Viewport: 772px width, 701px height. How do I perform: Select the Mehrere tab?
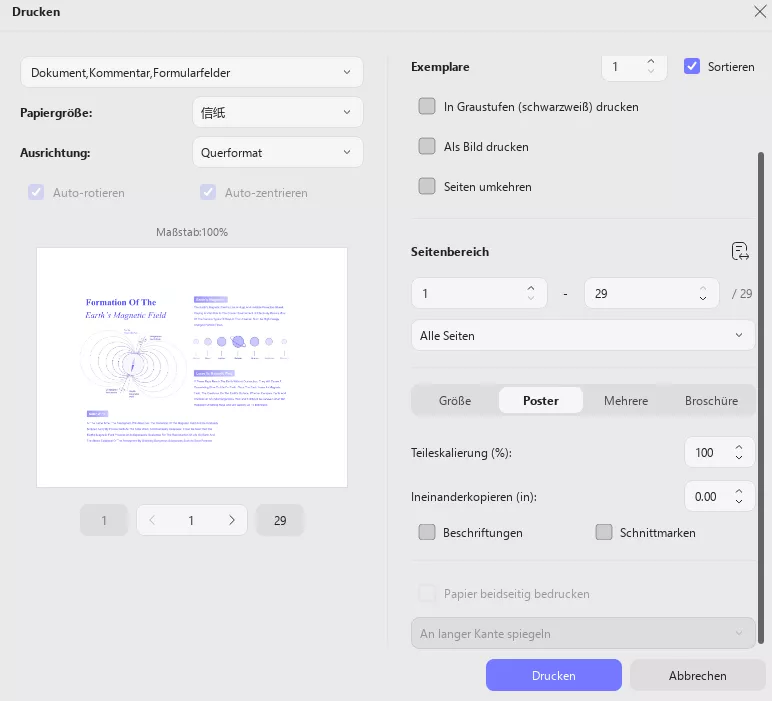626,401
